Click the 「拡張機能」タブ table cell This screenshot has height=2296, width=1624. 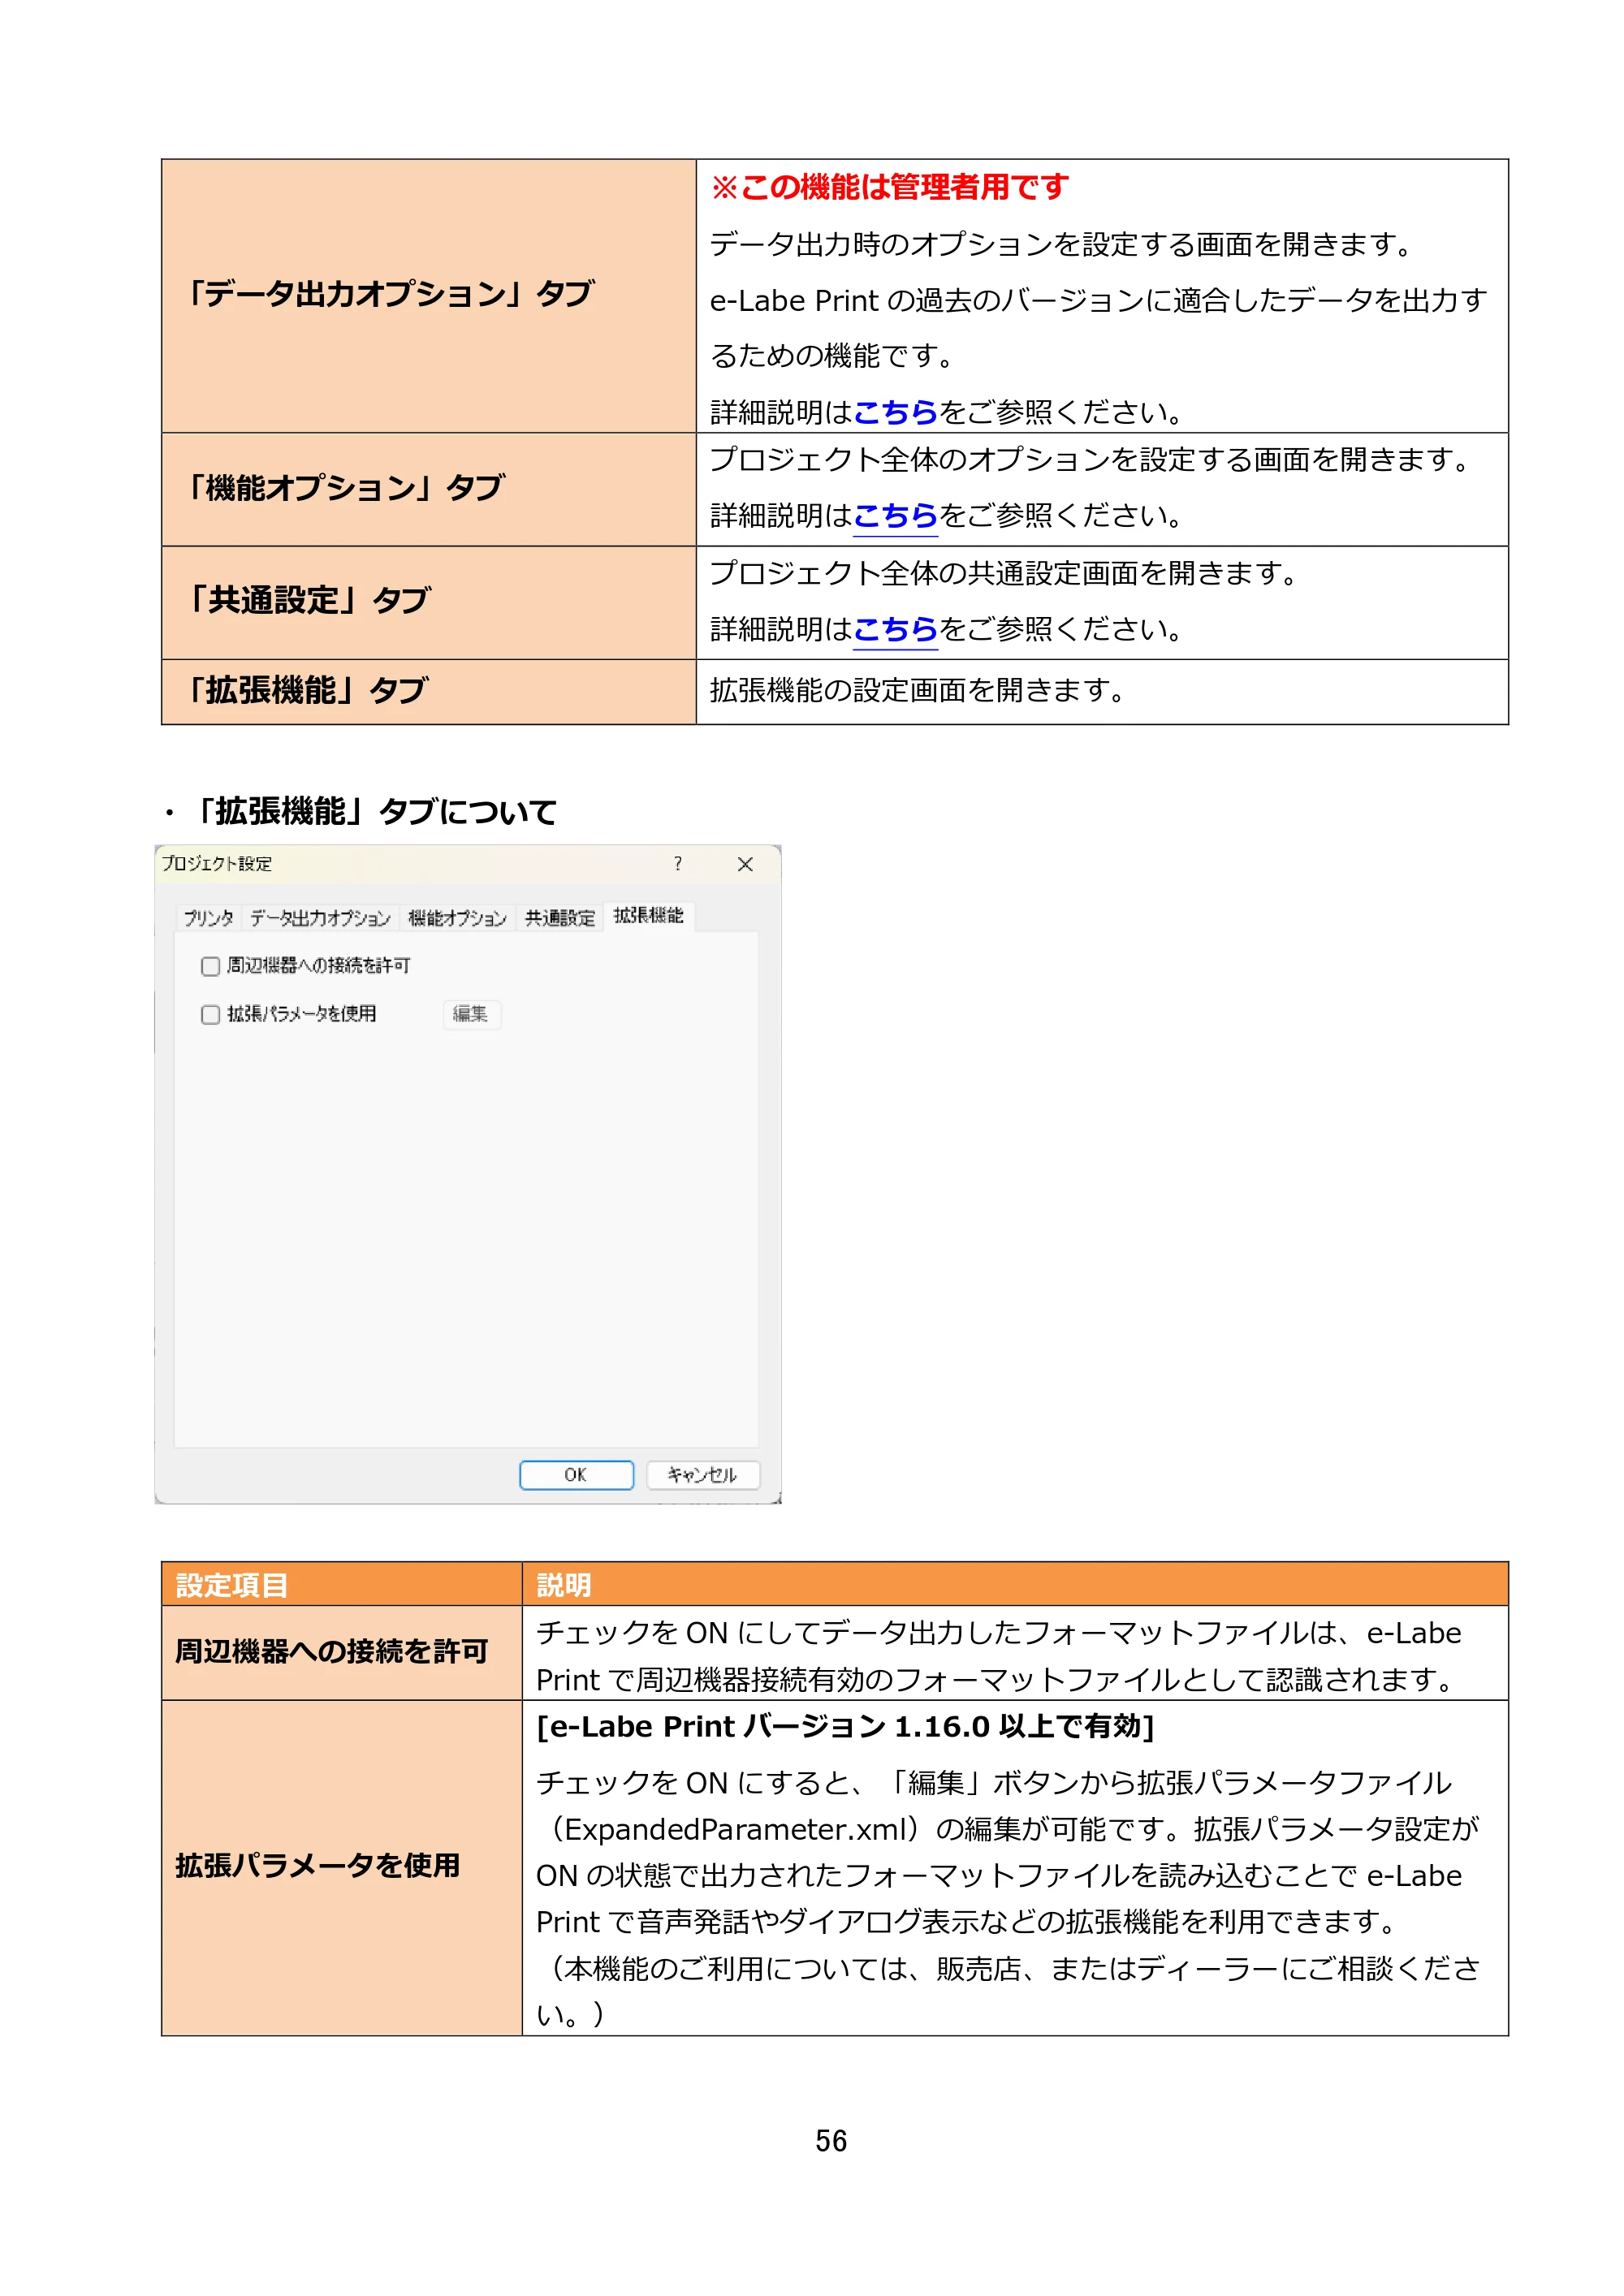(x=429, y=691)
